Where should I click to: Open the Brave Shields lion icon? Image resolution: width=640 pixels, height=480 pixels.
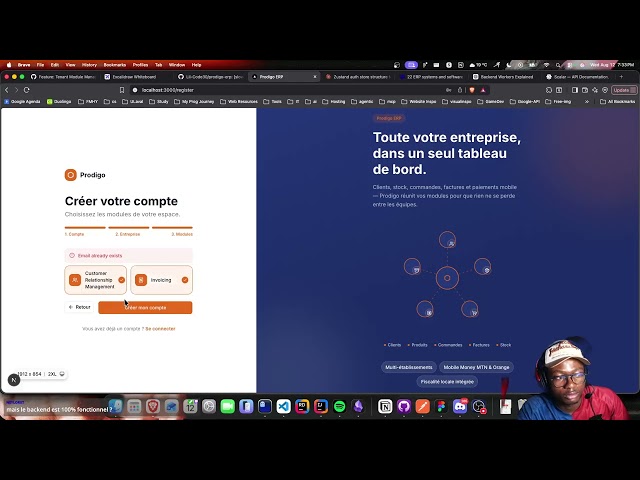(472, 90)
